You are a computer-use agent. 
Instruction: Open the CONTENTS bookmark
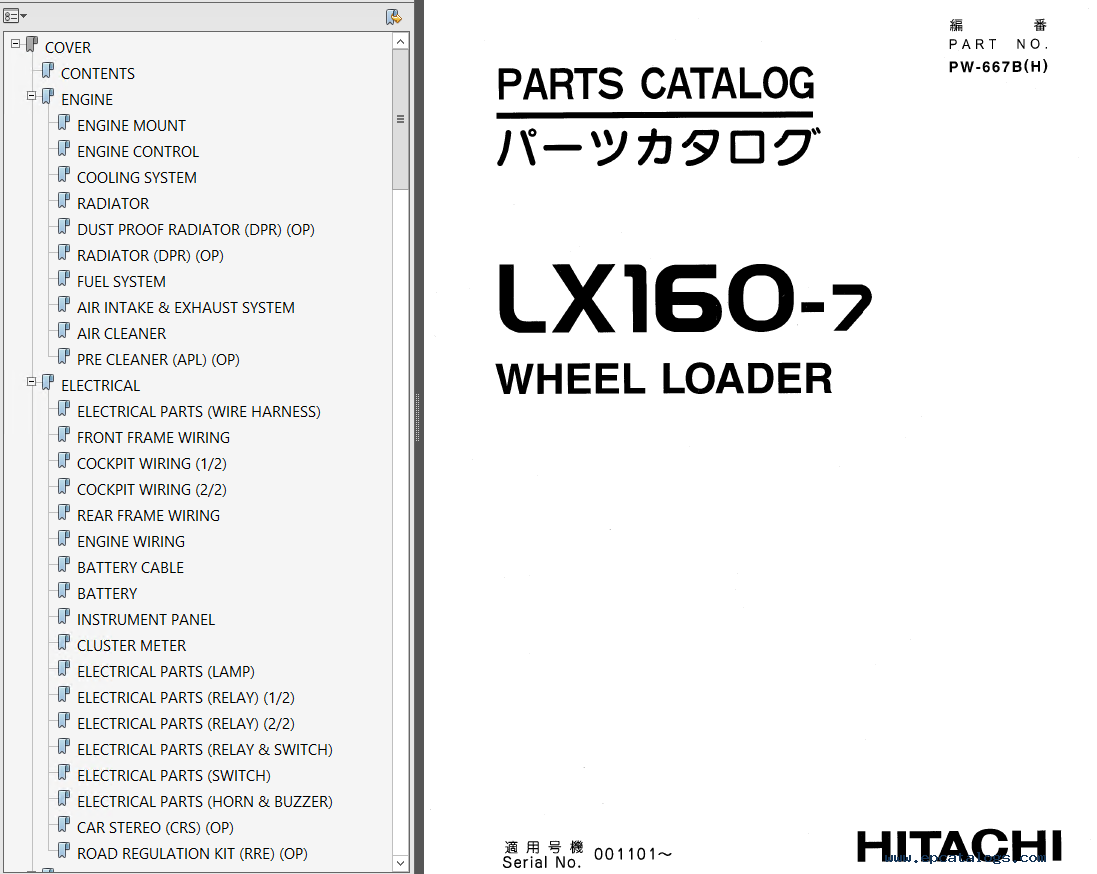pyautogui.click(x=98, y=73)
